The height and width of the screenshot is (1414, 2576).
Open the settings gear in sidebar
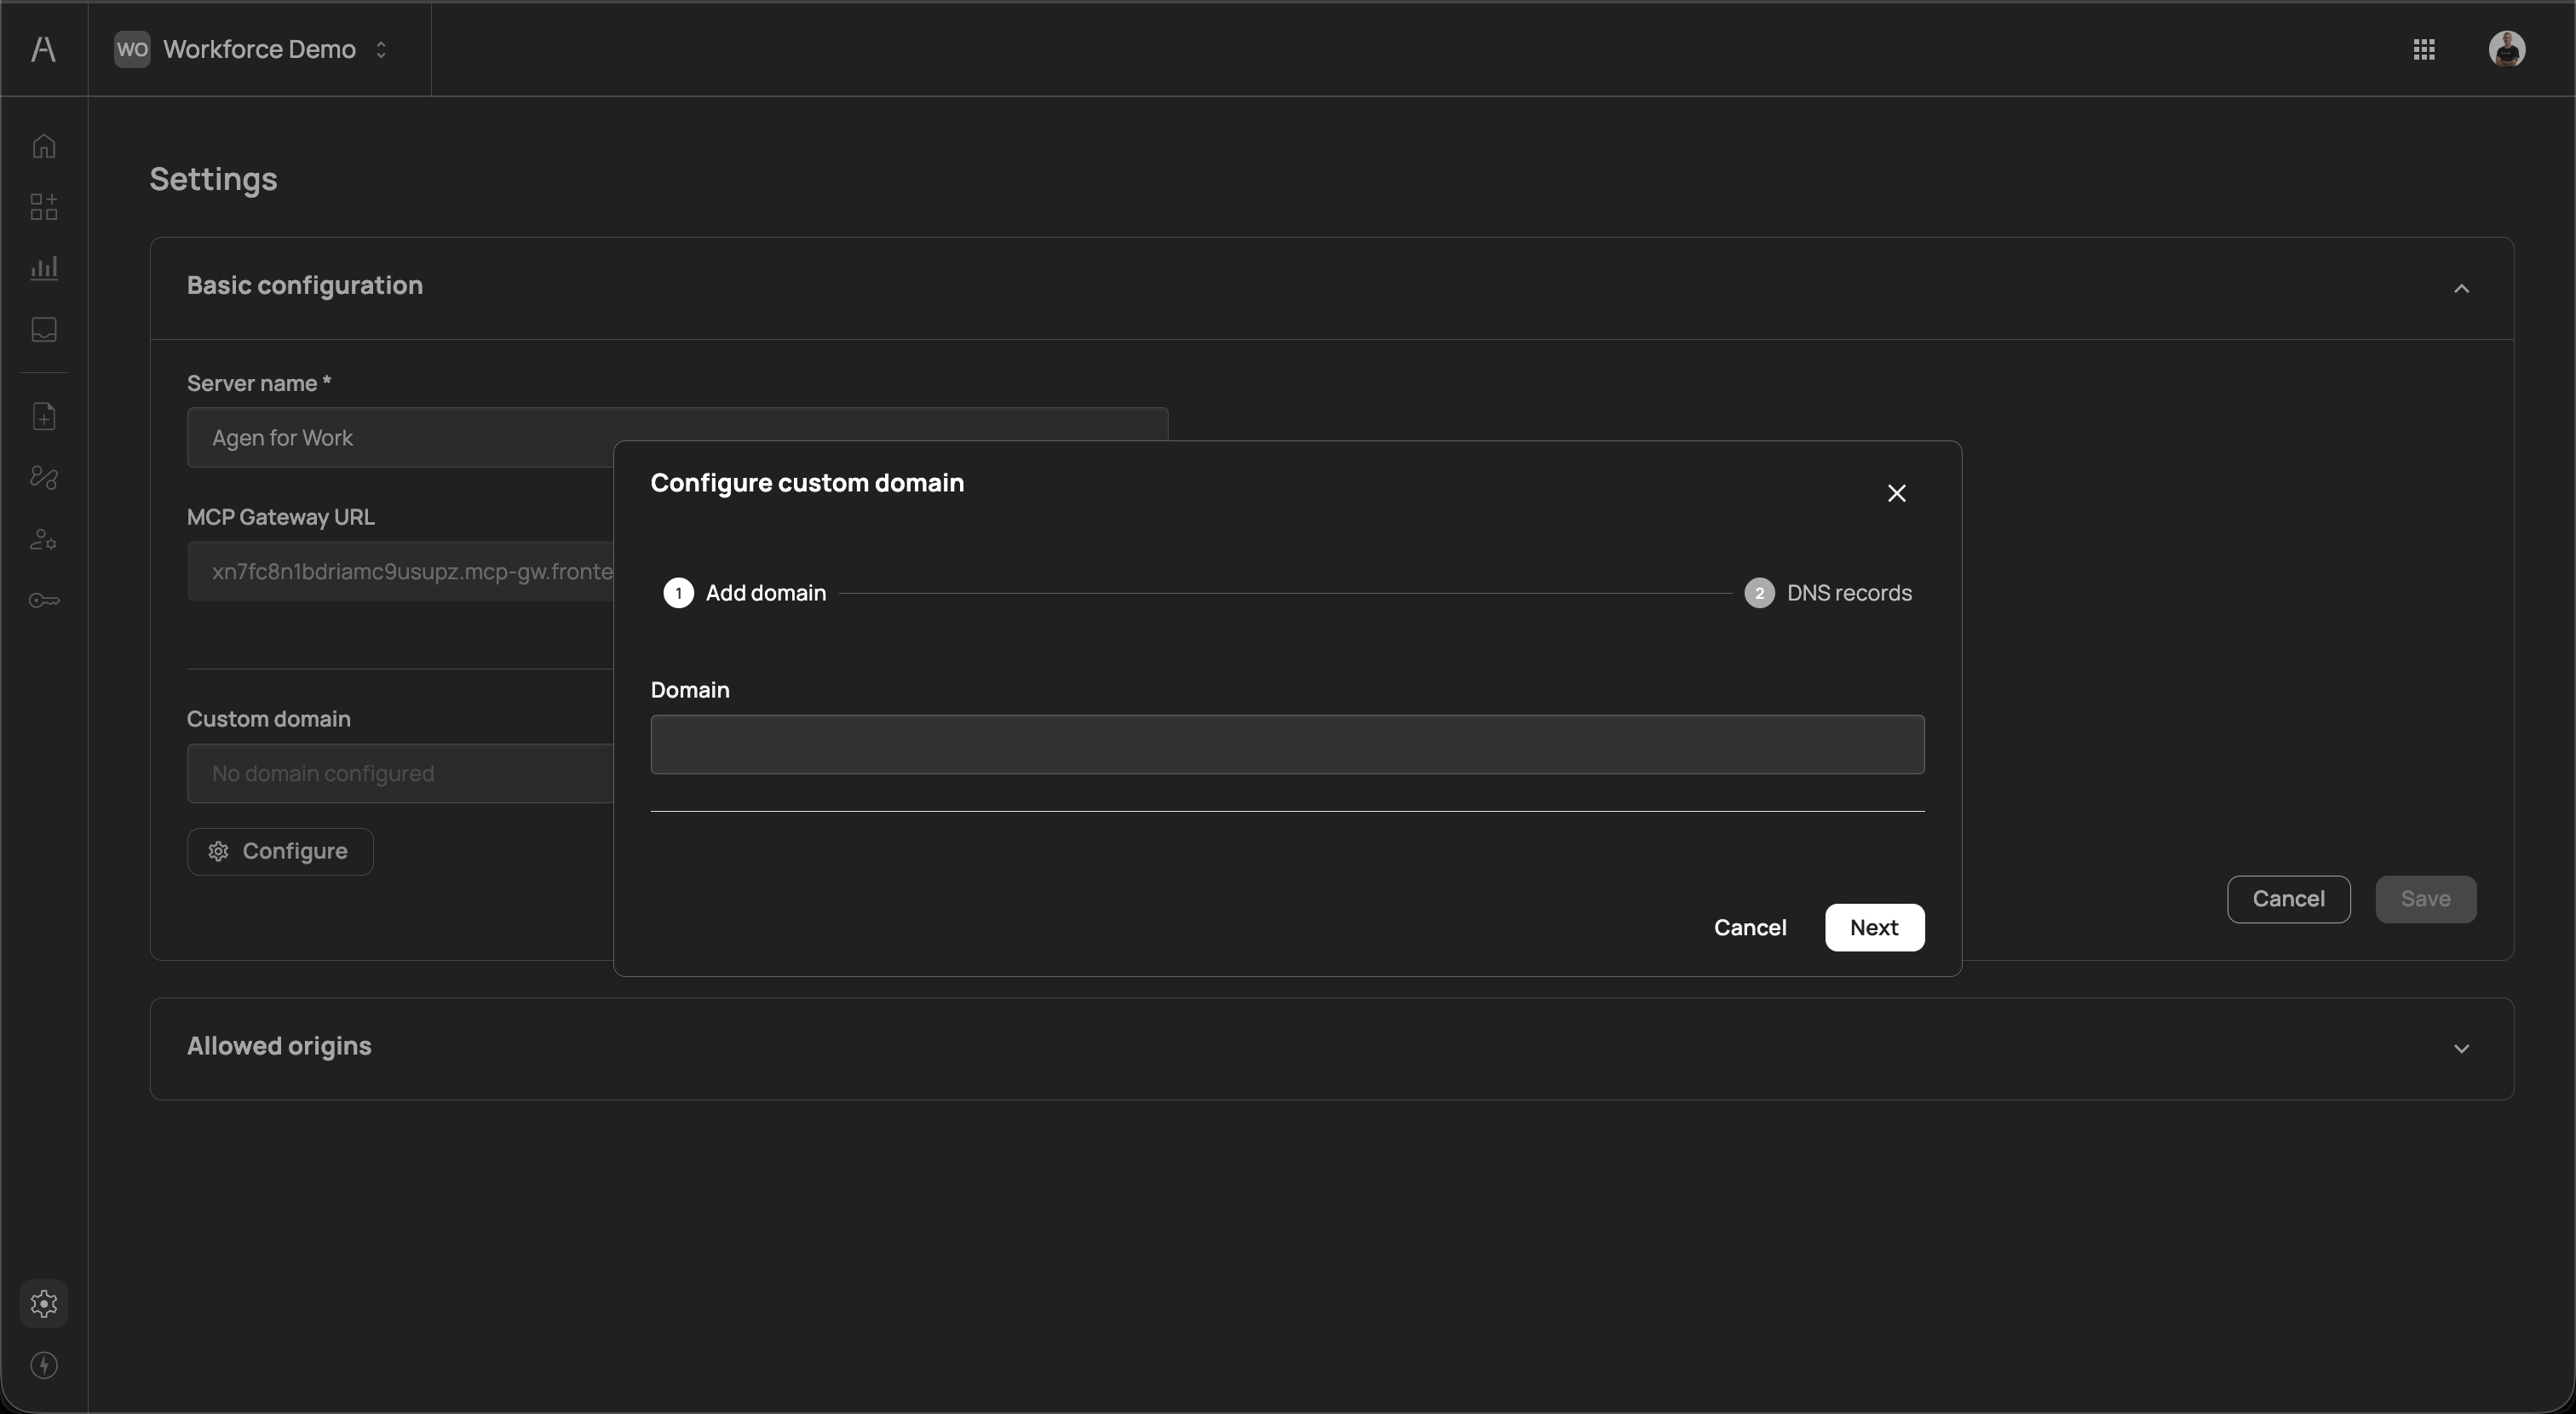point(44,1303)
